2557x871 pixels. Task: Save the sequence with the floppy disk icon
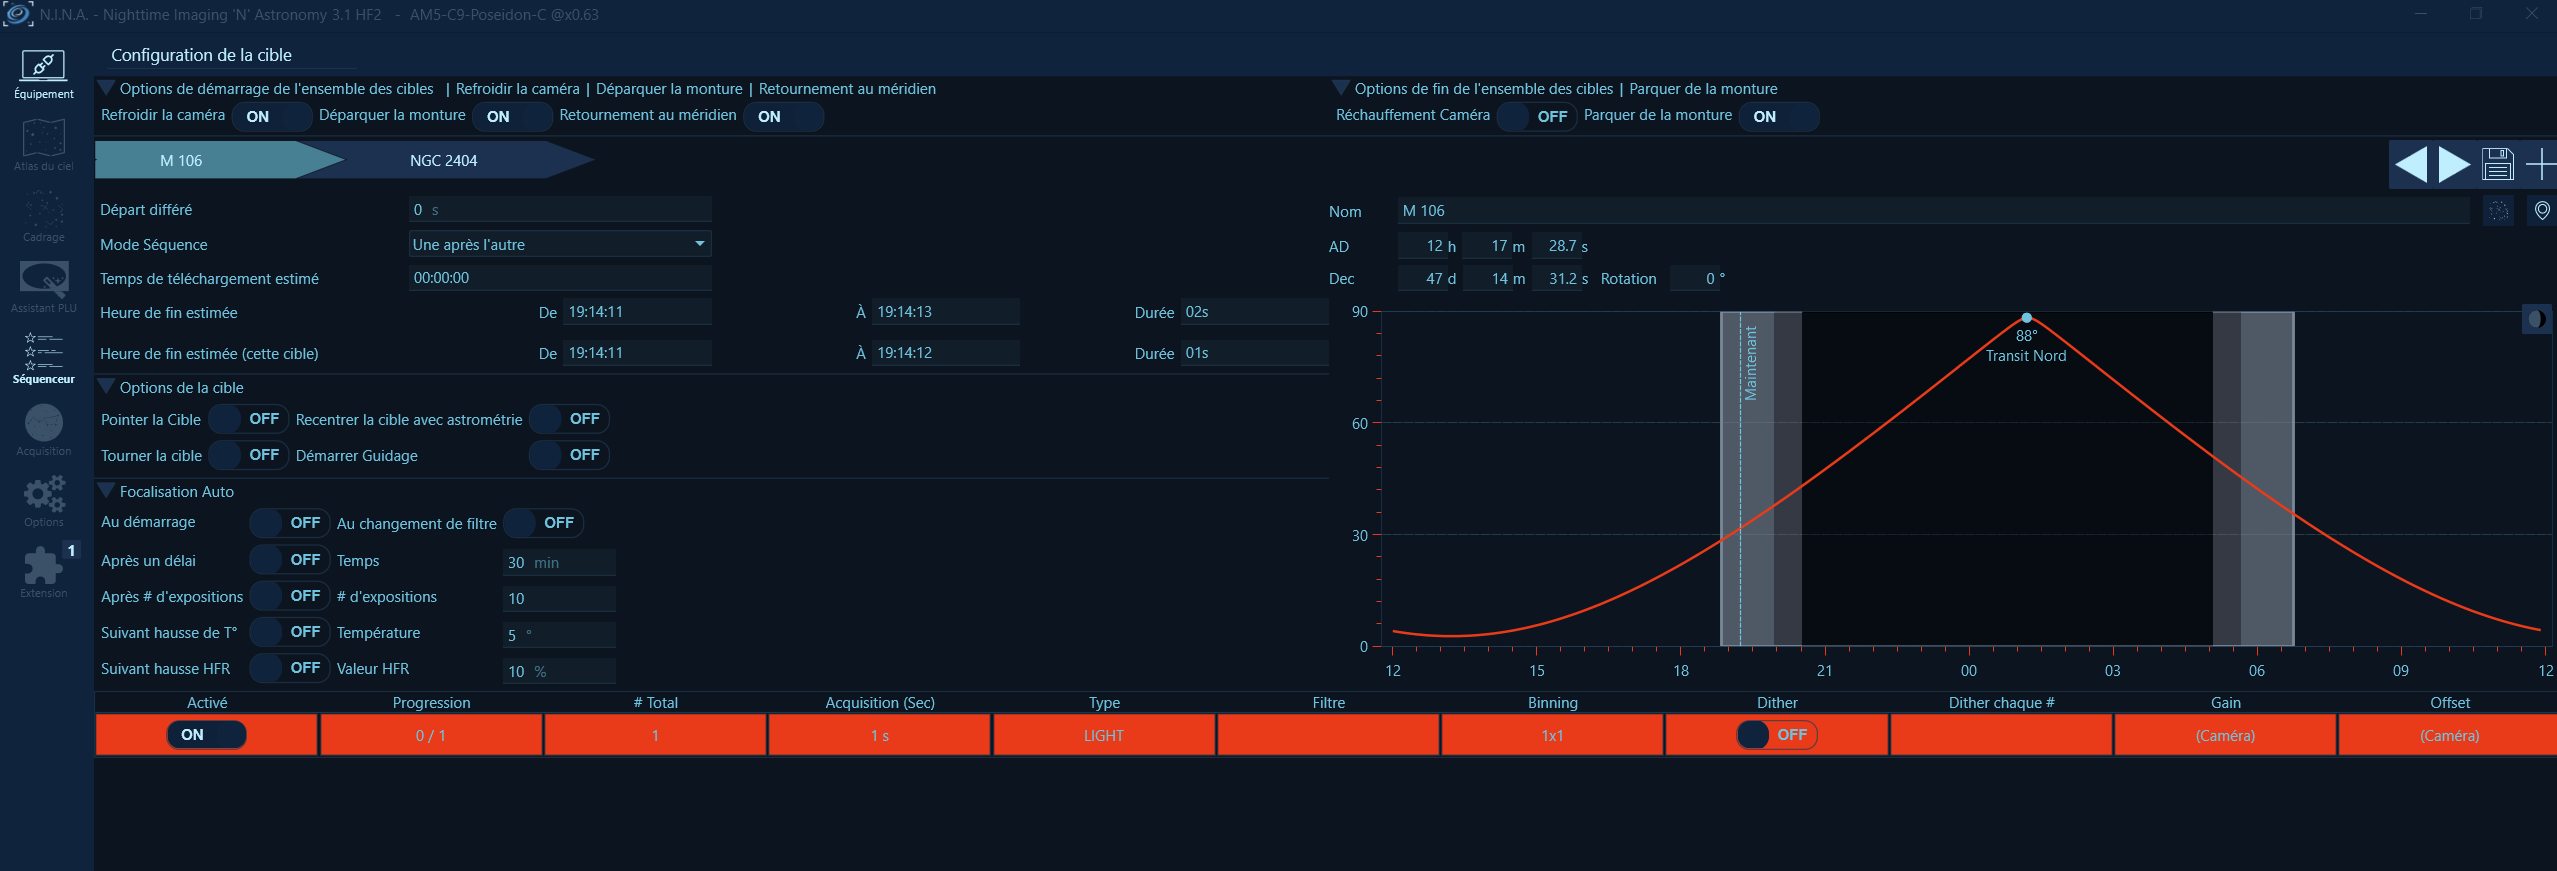[2497, 164]
